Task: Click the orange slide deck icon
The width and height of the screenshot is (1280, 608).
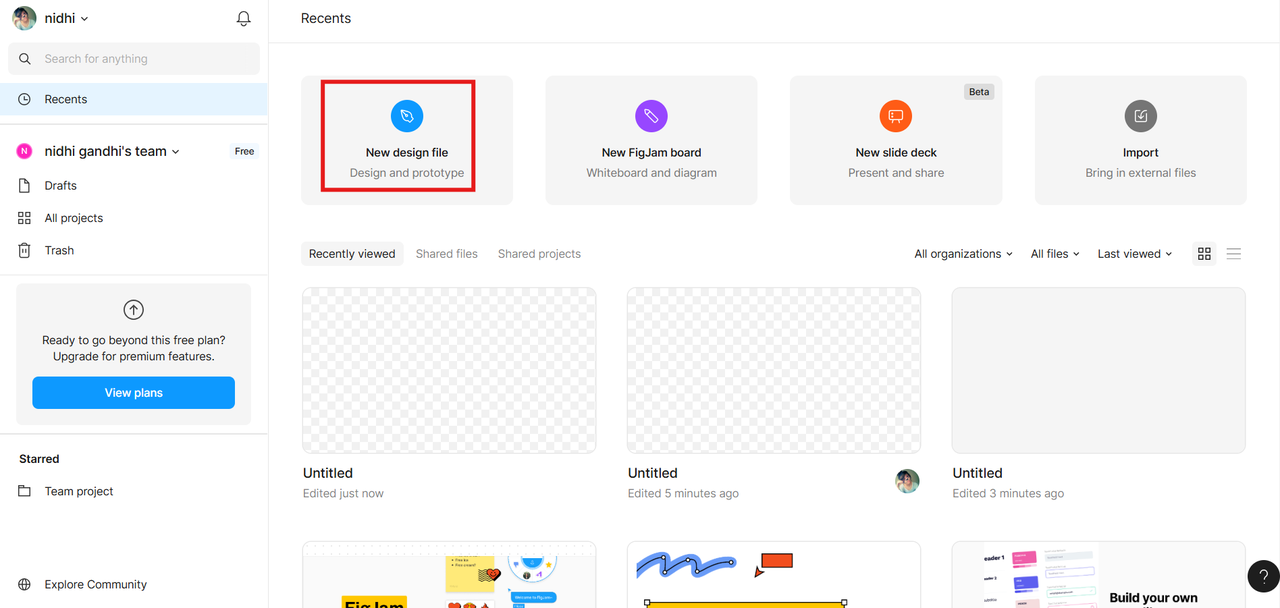Action: pos(896,116)
